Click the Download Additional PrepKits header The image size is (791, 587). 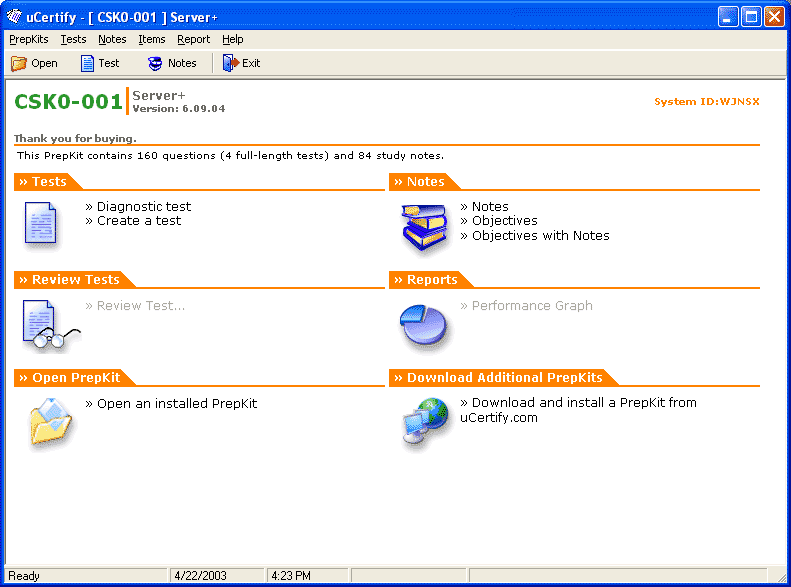503,378
